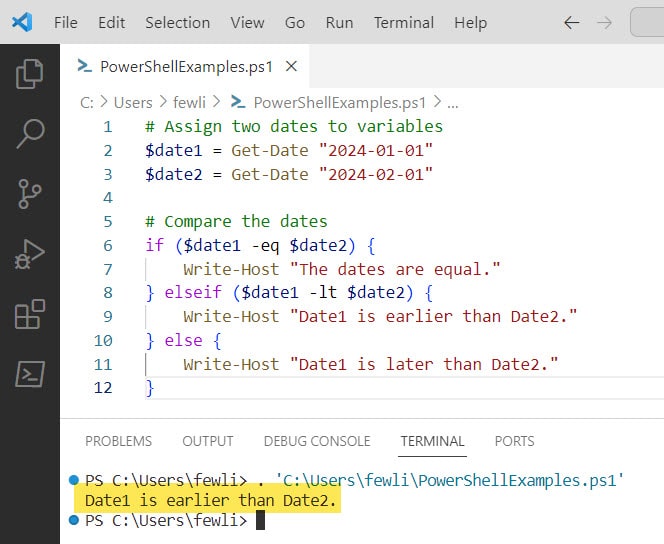664x544 pixels.
Task: Click "Date1 is later than Date2." string
Action: pos(424,364)
